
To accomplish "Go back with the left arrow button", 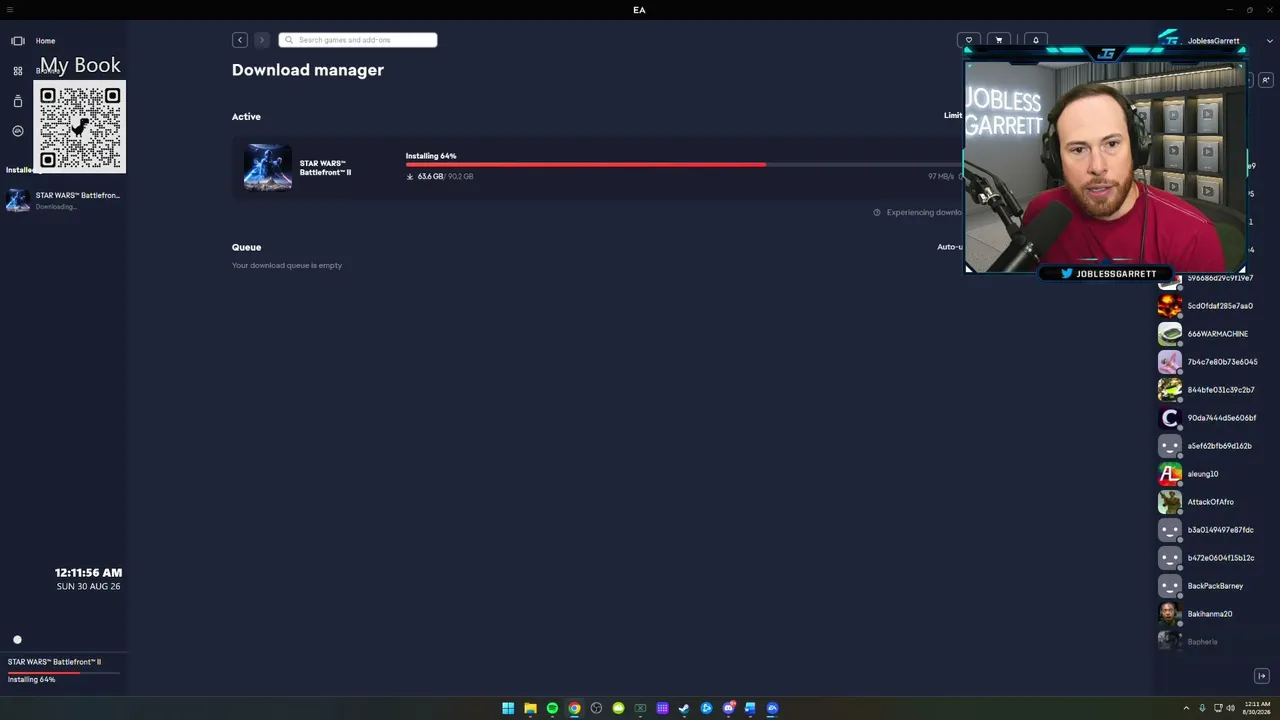I will (240, 40).
